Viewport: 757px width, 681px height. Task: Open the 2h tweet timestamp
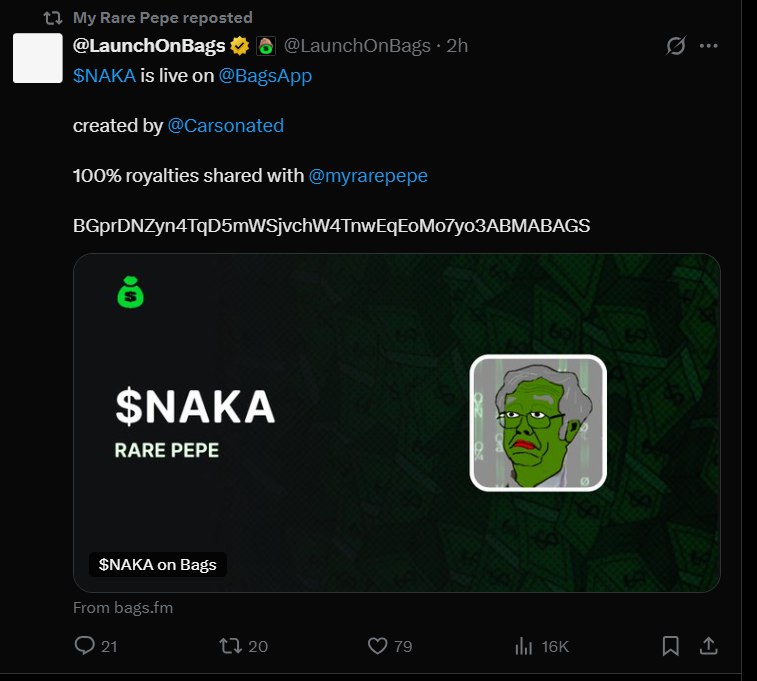point(457,46)
